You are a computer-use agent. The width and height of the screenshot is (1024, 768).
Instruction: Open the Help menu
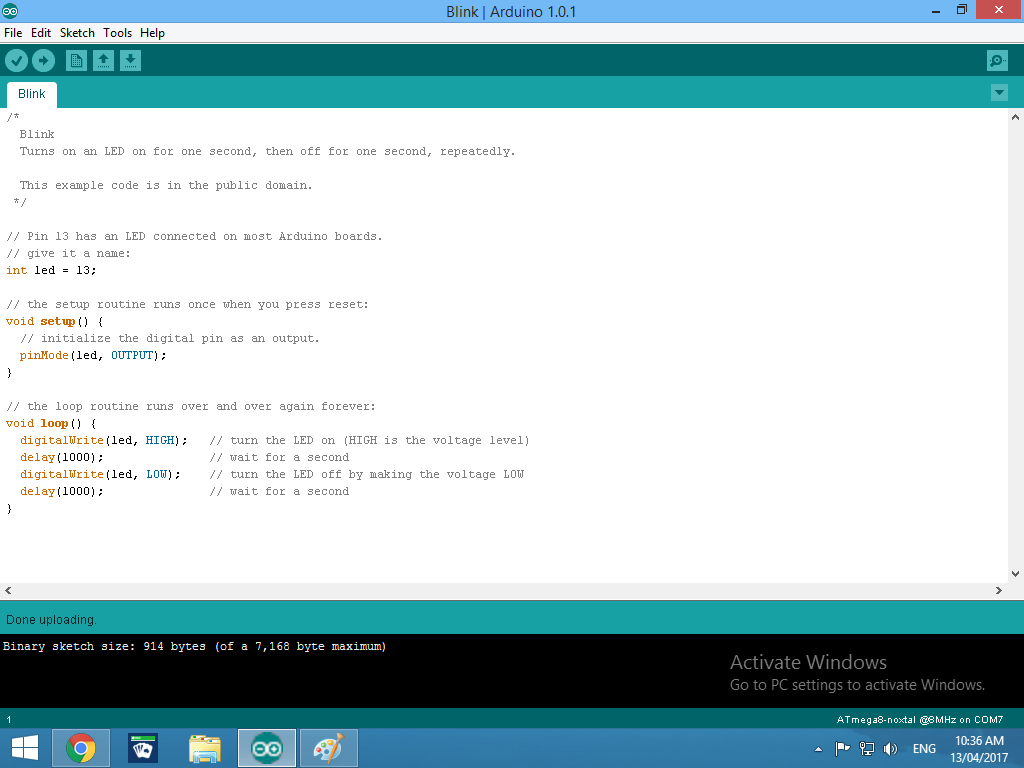(x=152, y=33)
